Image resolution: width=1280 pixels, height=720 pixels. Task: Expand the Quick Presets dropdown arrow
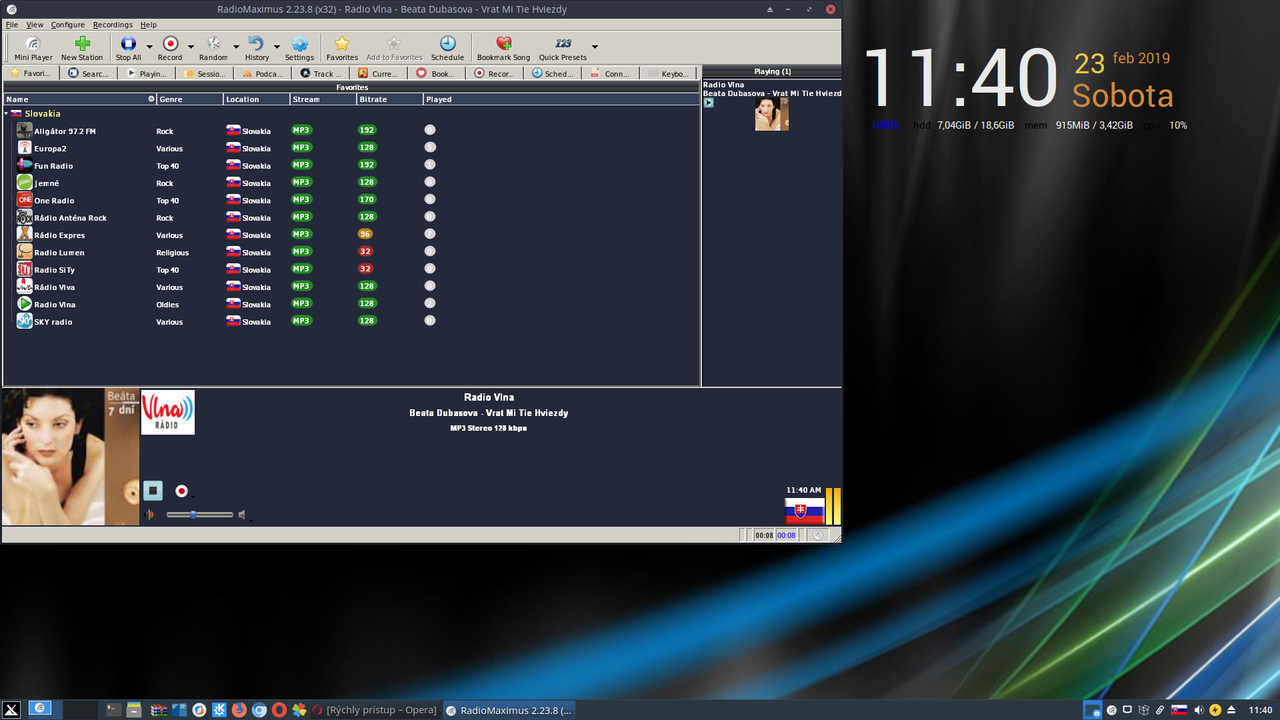tap(595, 47)
